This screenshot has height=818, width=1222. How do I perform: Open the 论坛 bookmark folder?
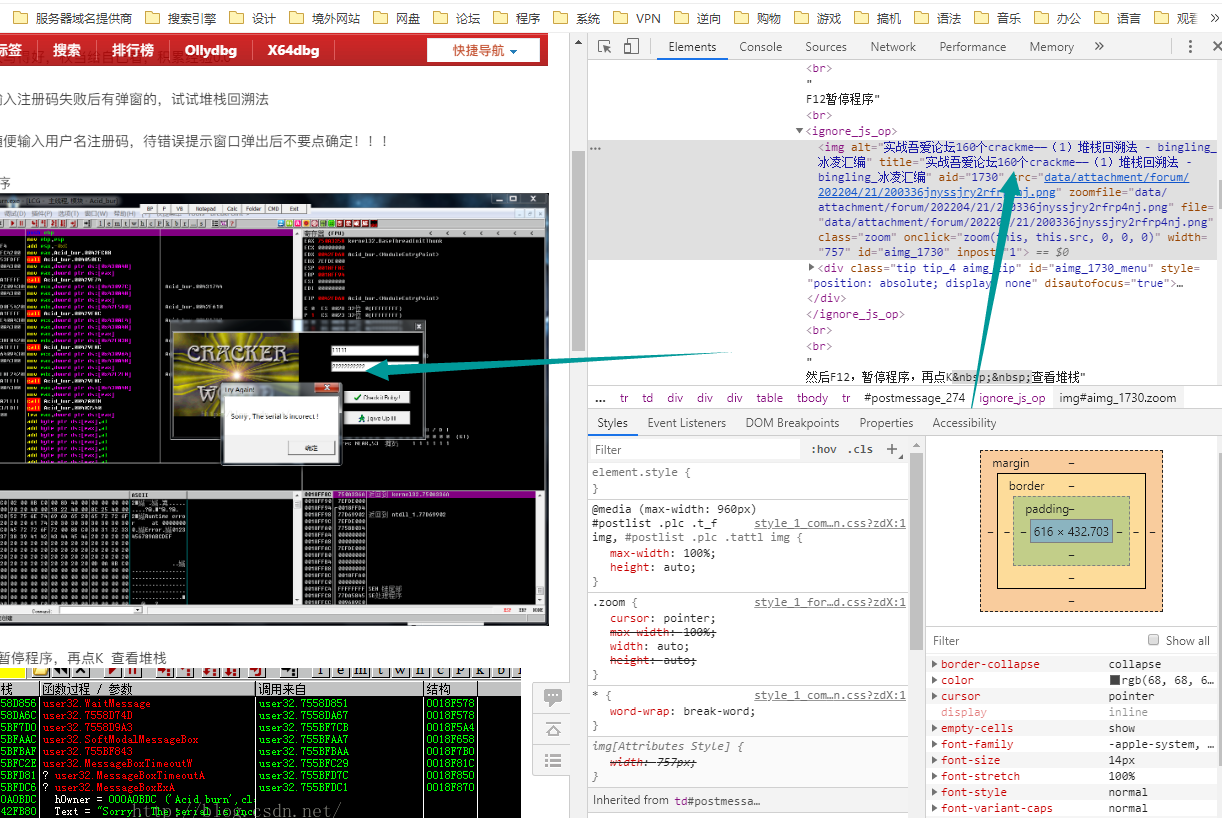click(457, 18)
